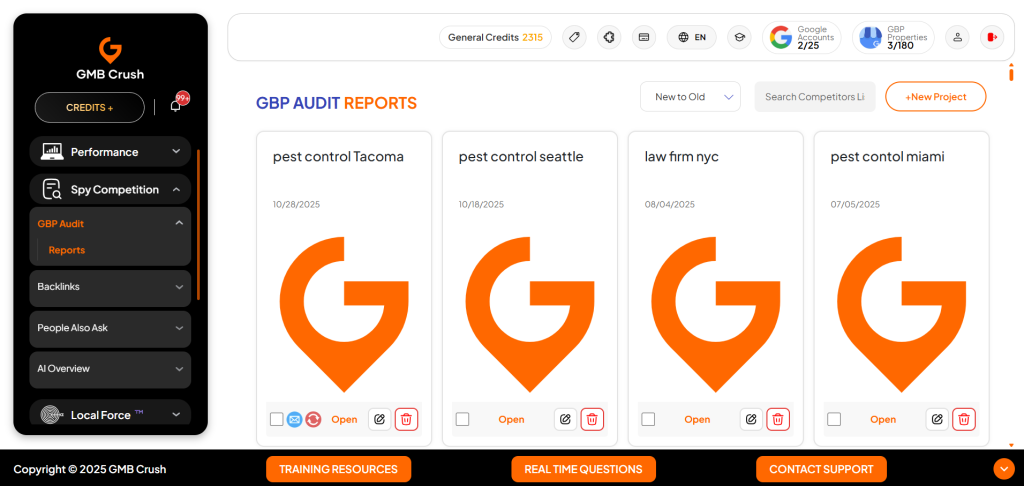The height and width of the screenshot is (486, 1024).
Task: Expand the Backlinks section chevron
Action: (x=180, y=287)
